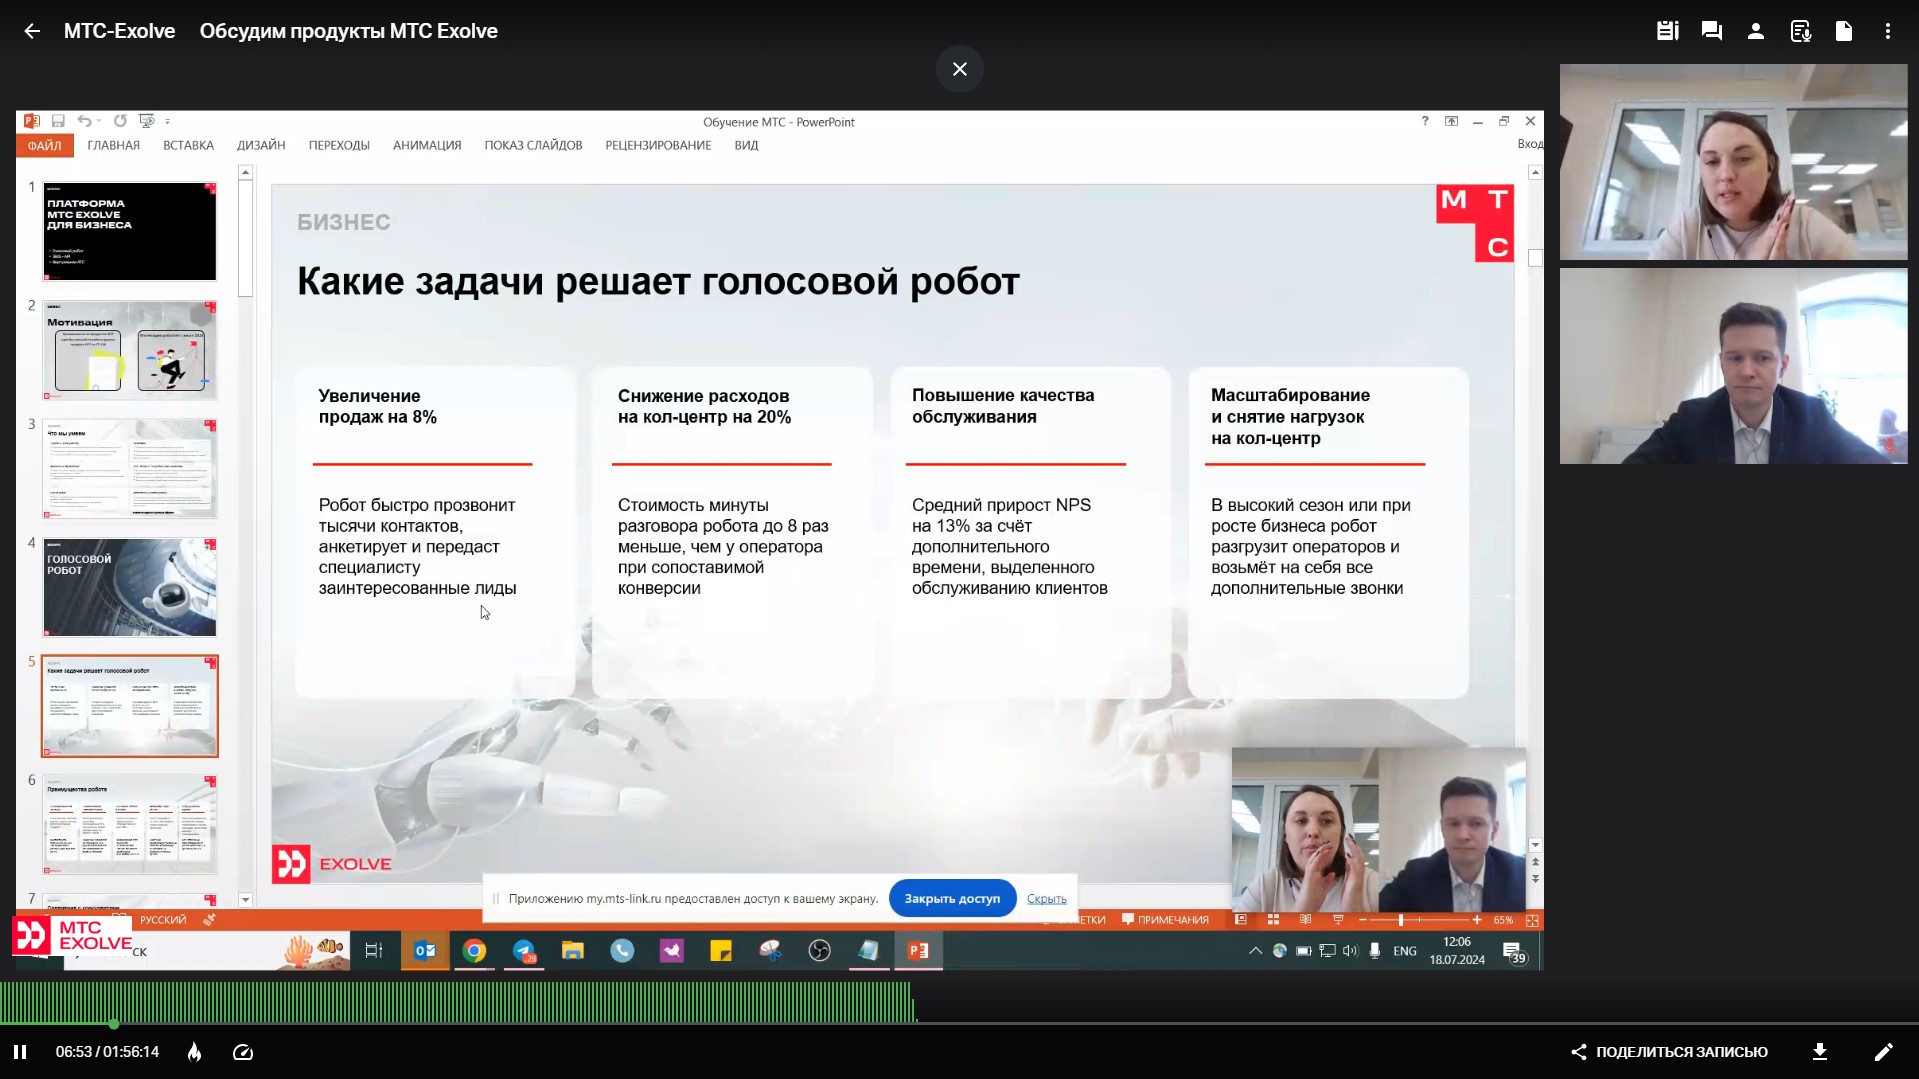Show hidden tray icons chevron

click(1255, 951)
